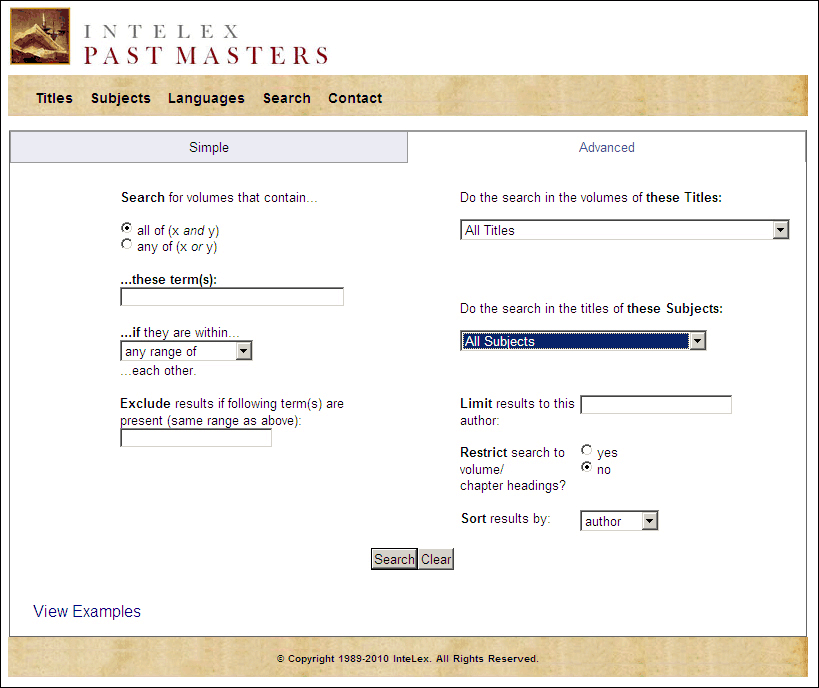Open the Languages menu

point(206,97)
